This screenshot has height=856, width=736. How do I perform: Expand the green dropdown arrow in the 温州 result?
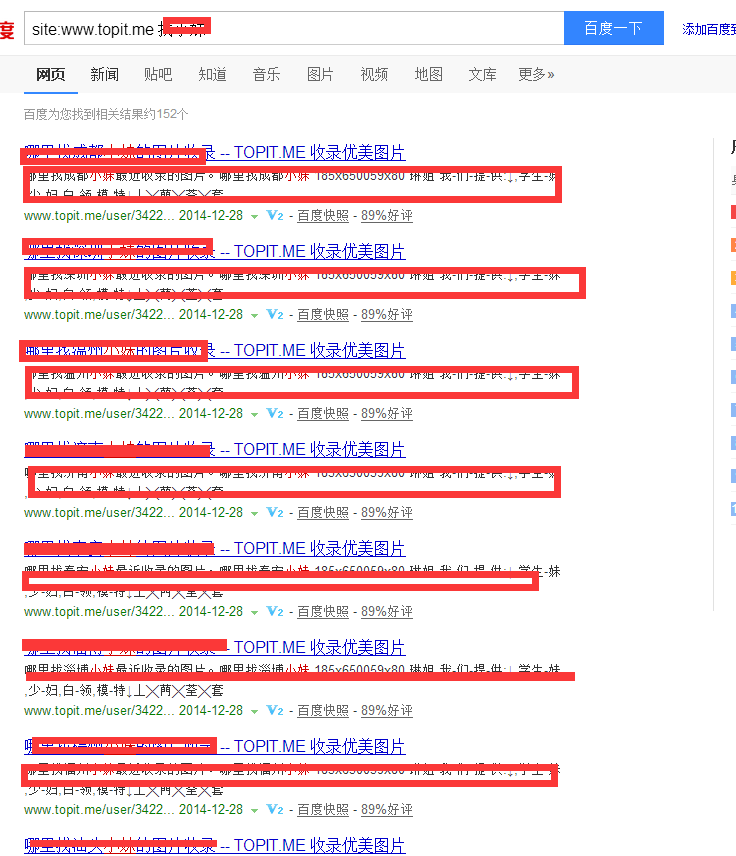254,414
